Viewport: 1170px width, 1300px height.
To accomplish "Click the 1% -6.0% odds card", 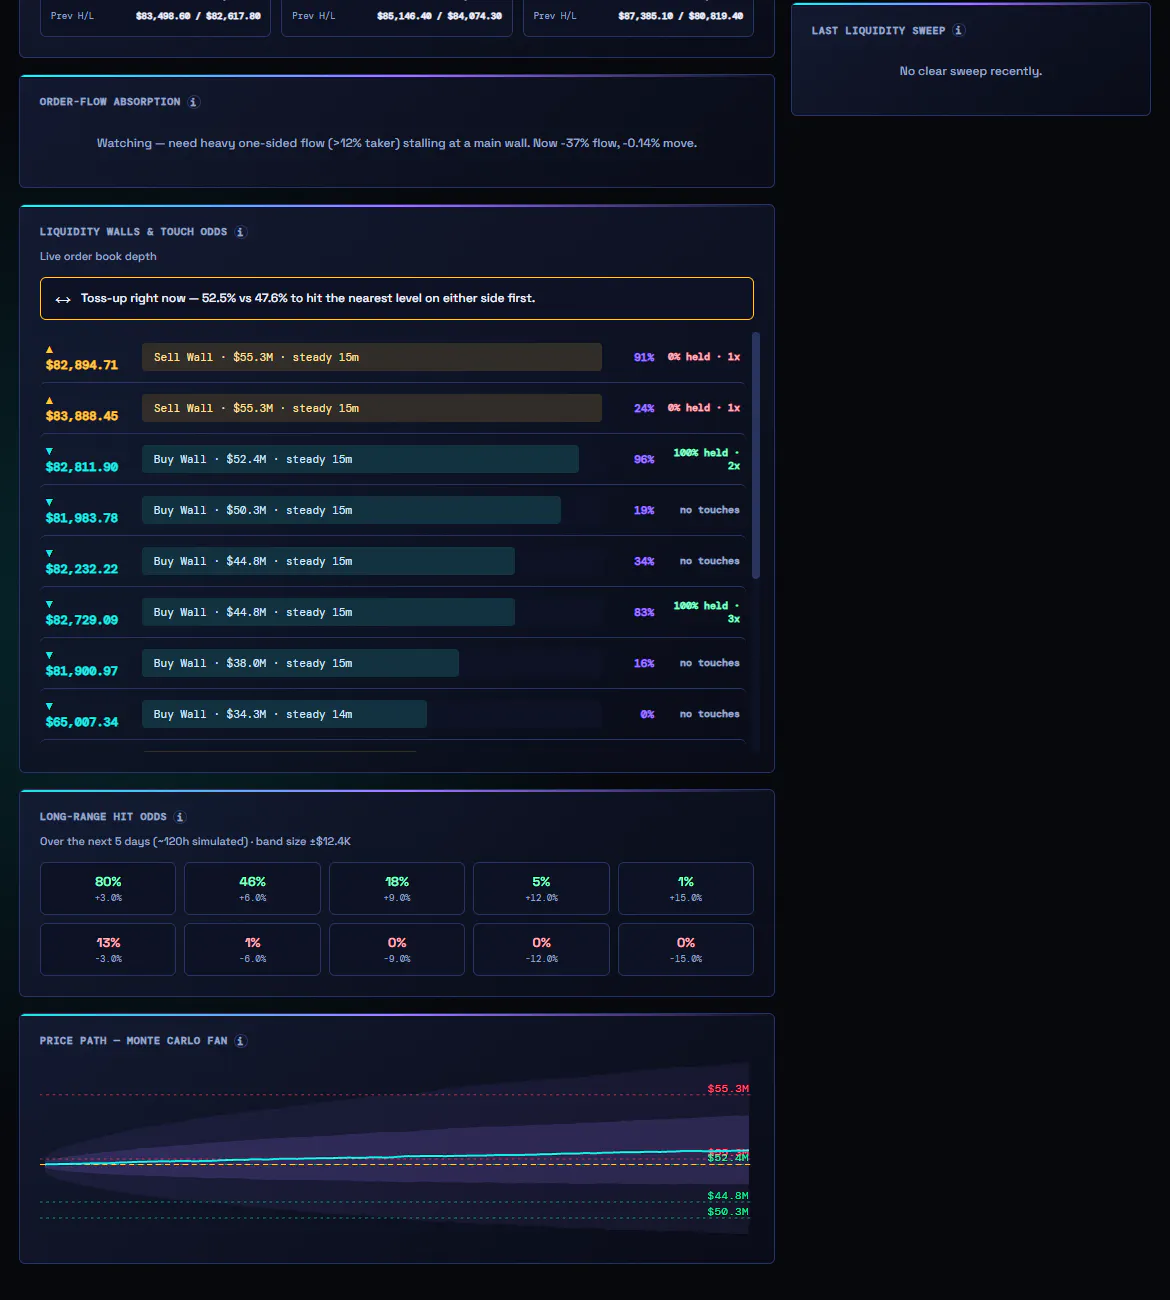I will 252,949.
